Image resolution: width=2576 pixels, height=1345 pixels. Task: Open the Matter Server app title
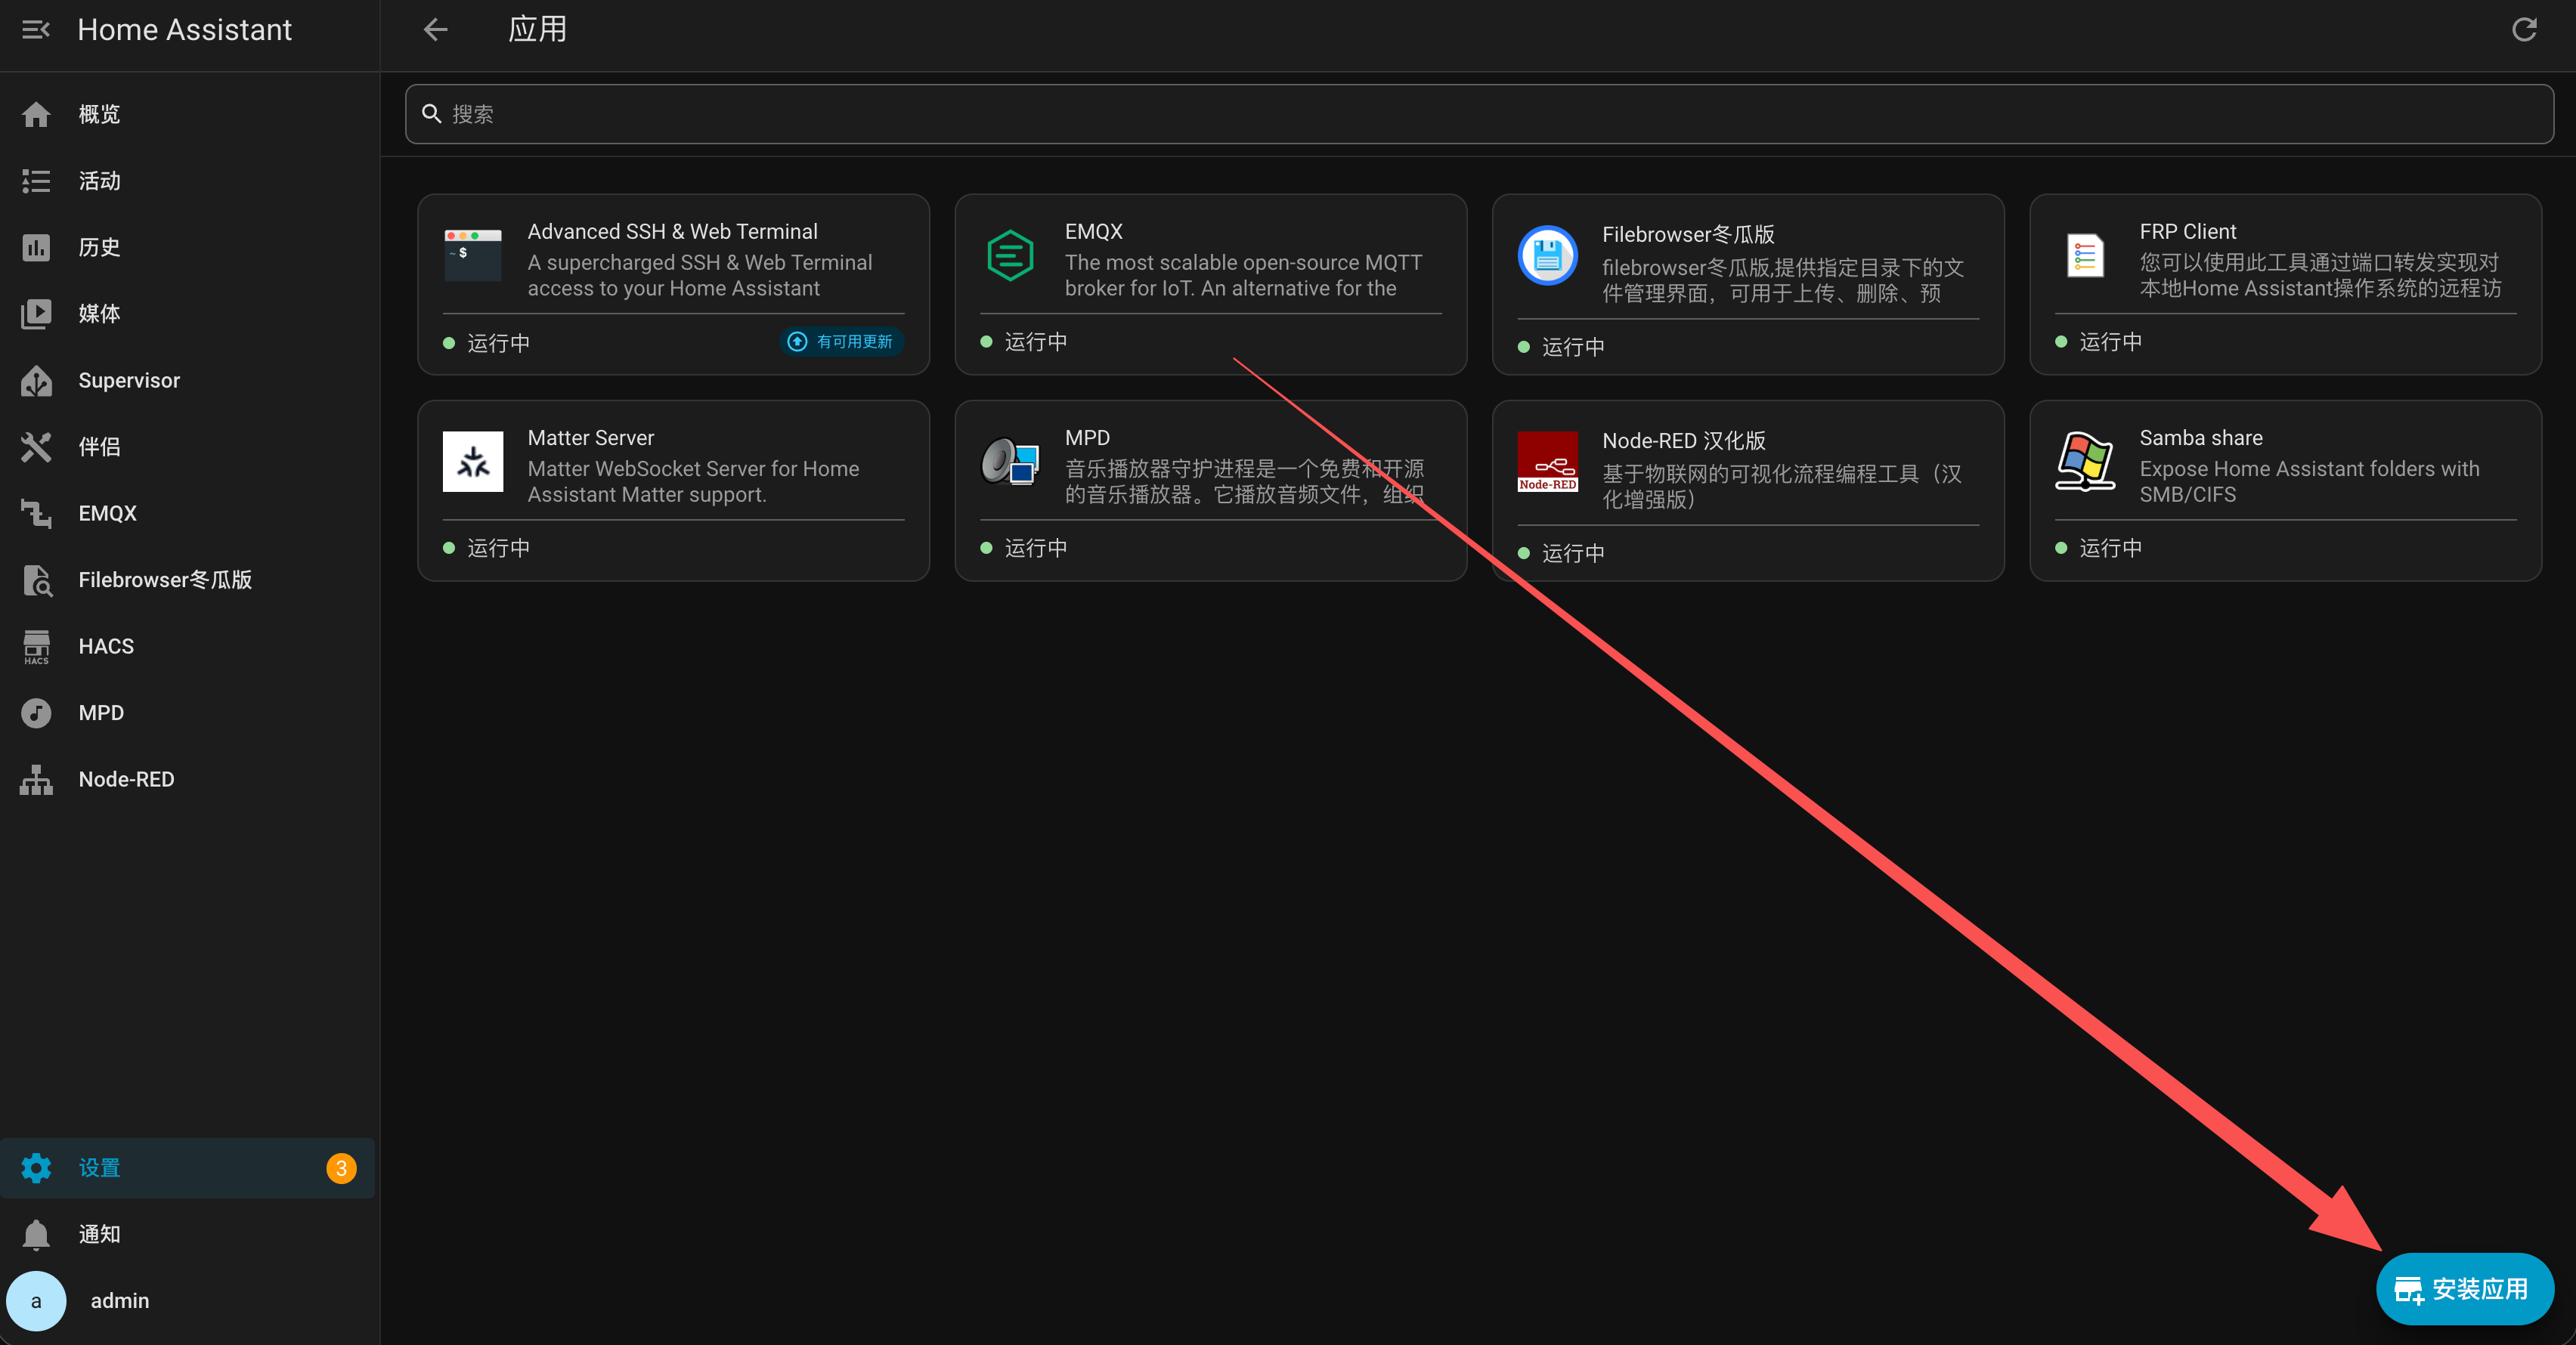point(591,438)
